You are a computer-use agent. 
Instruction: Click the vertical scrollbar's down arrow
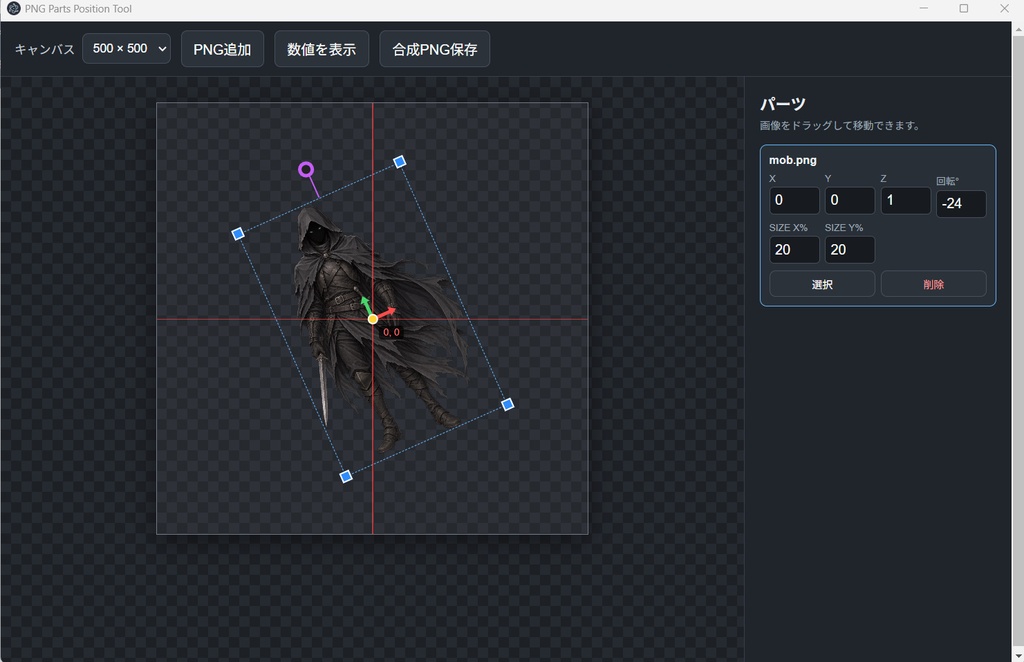1018,655
